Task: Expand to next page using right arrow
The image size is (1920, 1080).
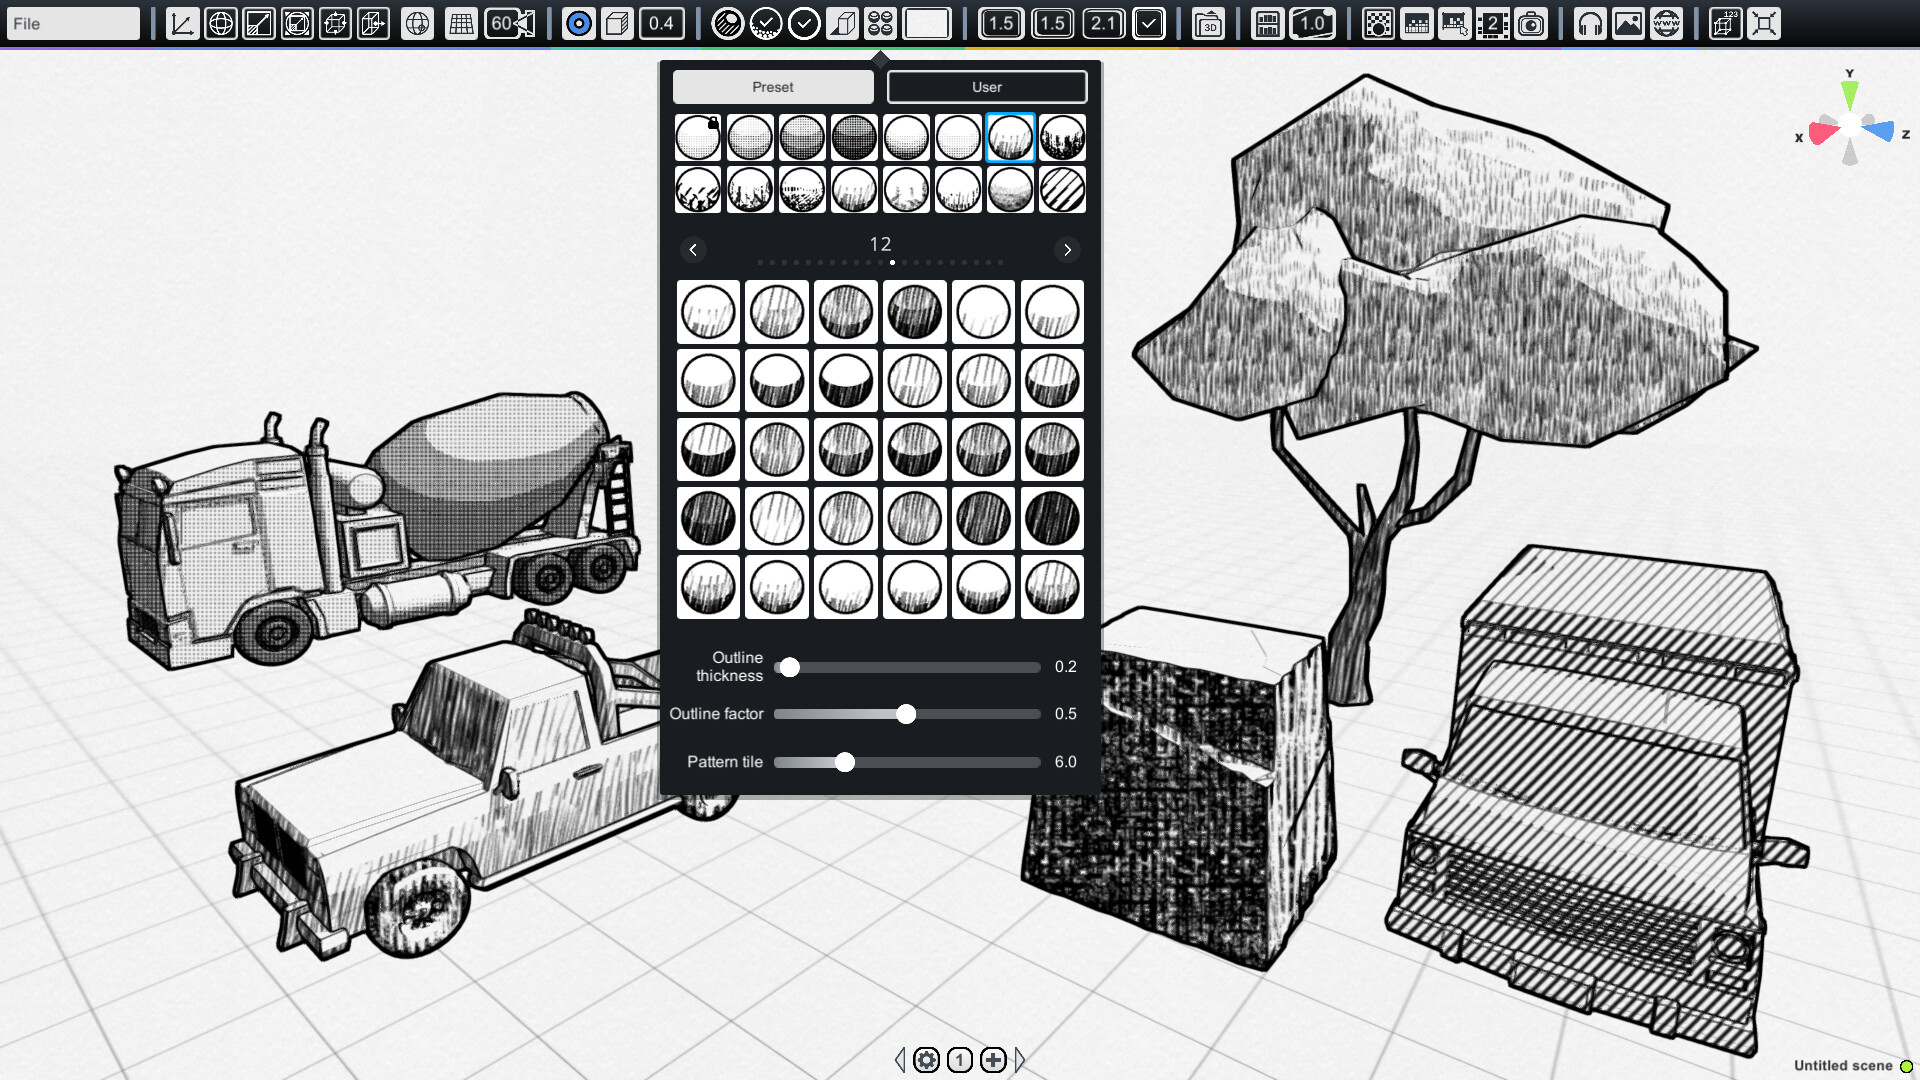Action: pos(1065,249)
